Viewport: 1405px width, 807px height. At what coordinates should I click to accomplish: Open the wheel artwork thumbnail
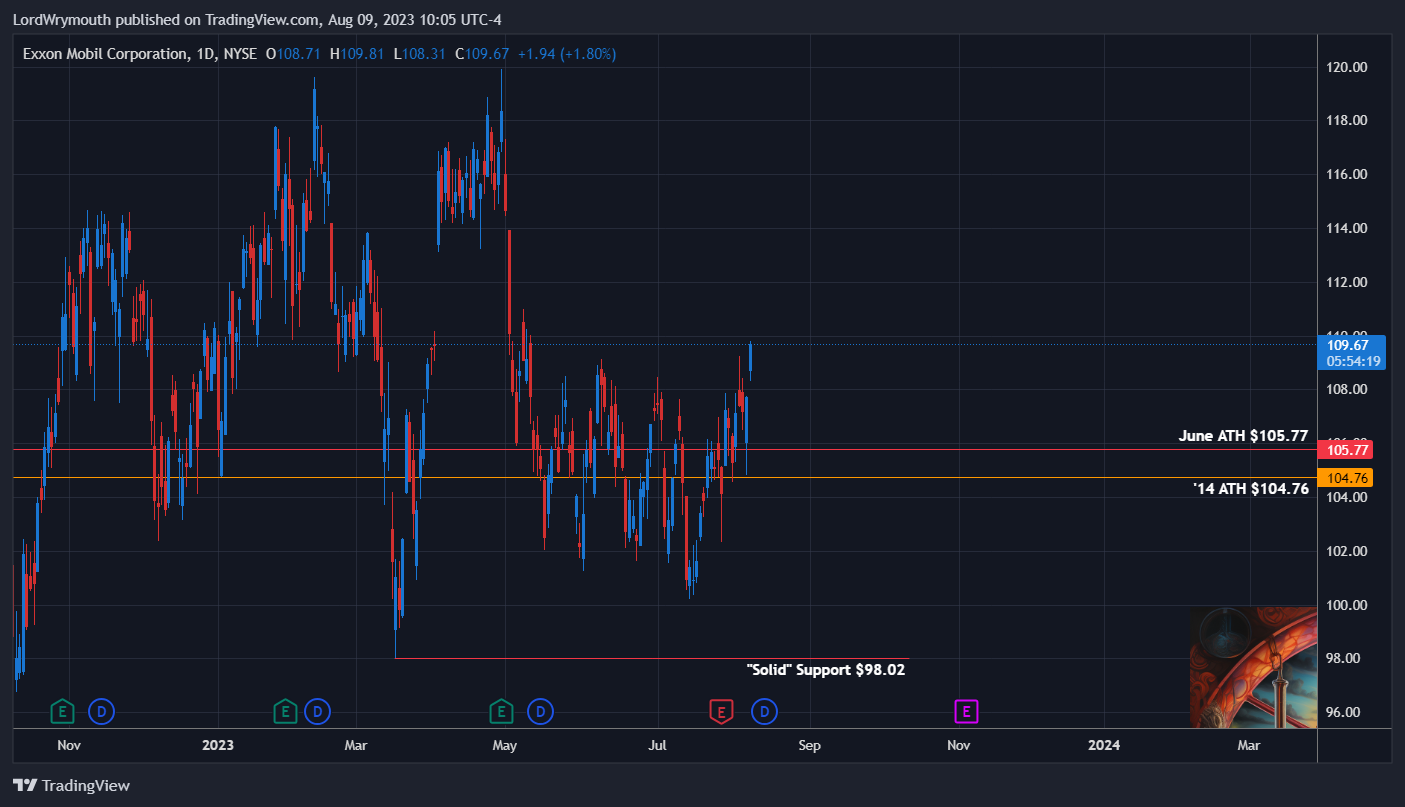(1254, 667)
